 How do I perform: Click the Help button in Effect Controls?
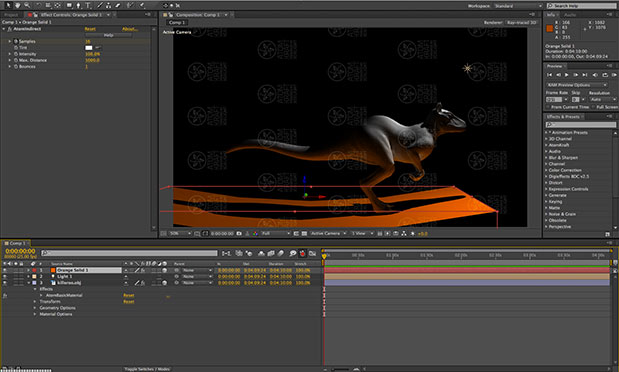pyautogui.click(x=109, y=35)
